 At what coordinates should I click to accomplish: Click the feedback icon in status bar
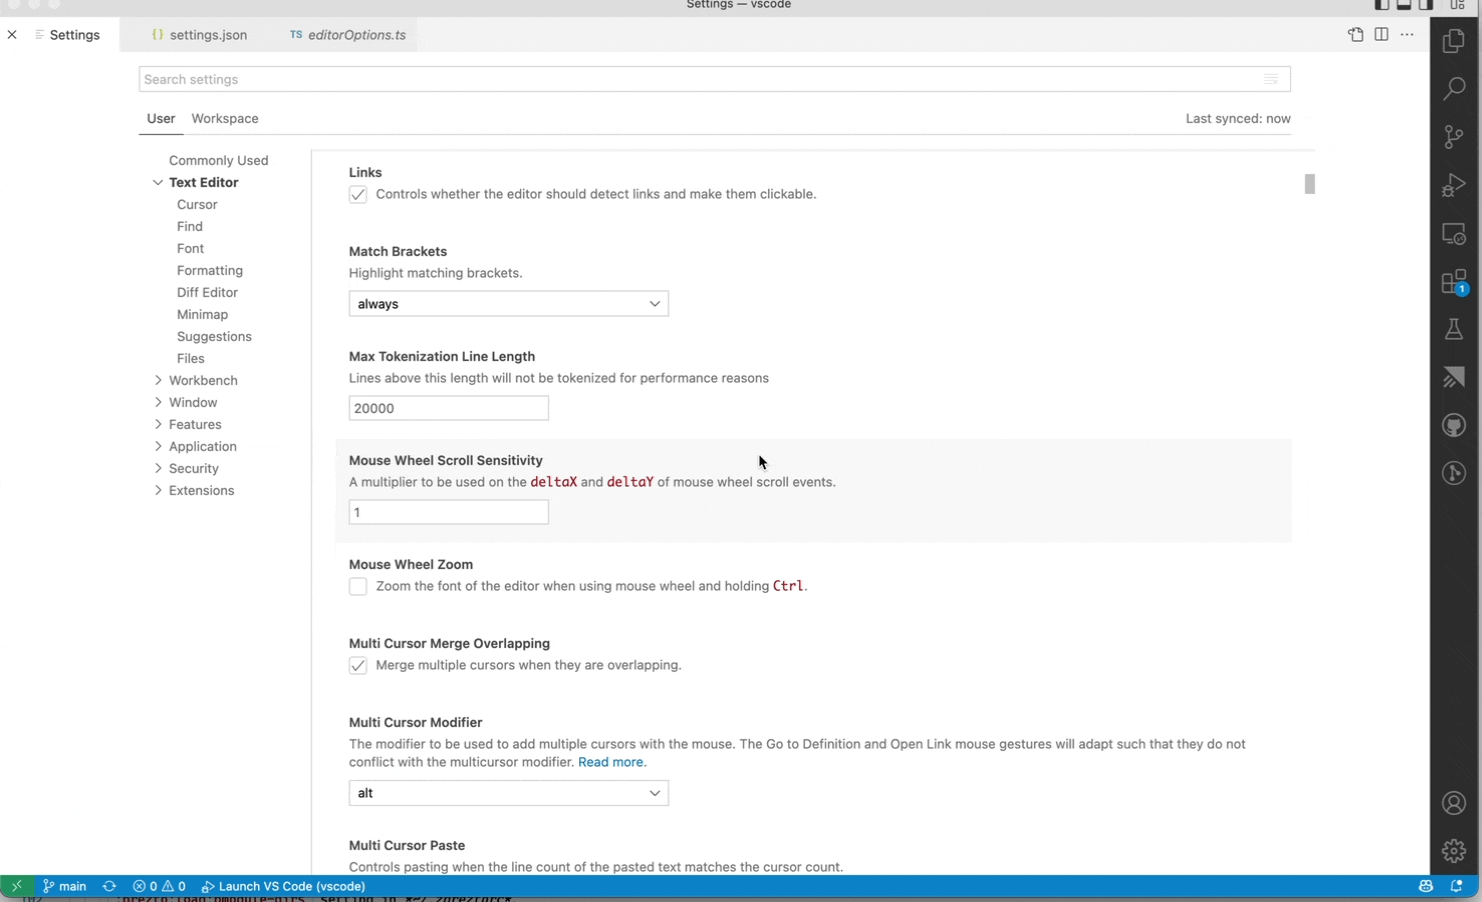pyautogui.click(x=1426, y=886)
